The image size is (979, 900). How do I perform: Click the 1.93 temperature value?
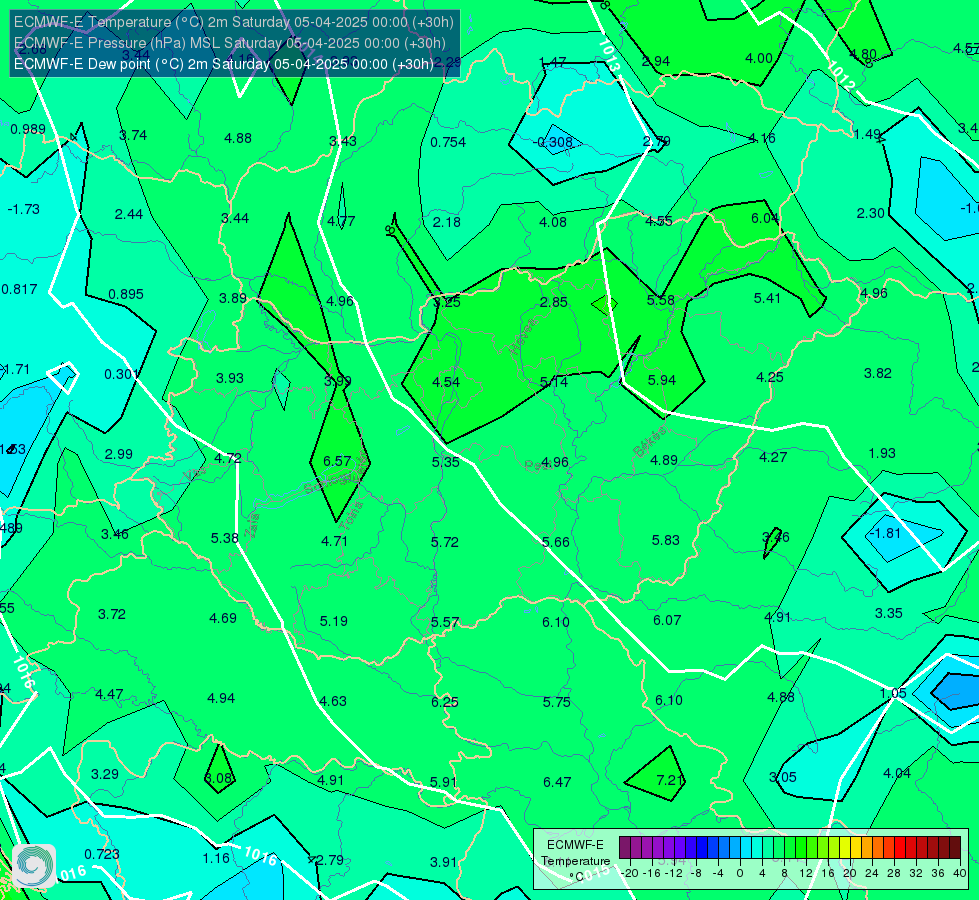pyautogui.click(x=882, y=453)
